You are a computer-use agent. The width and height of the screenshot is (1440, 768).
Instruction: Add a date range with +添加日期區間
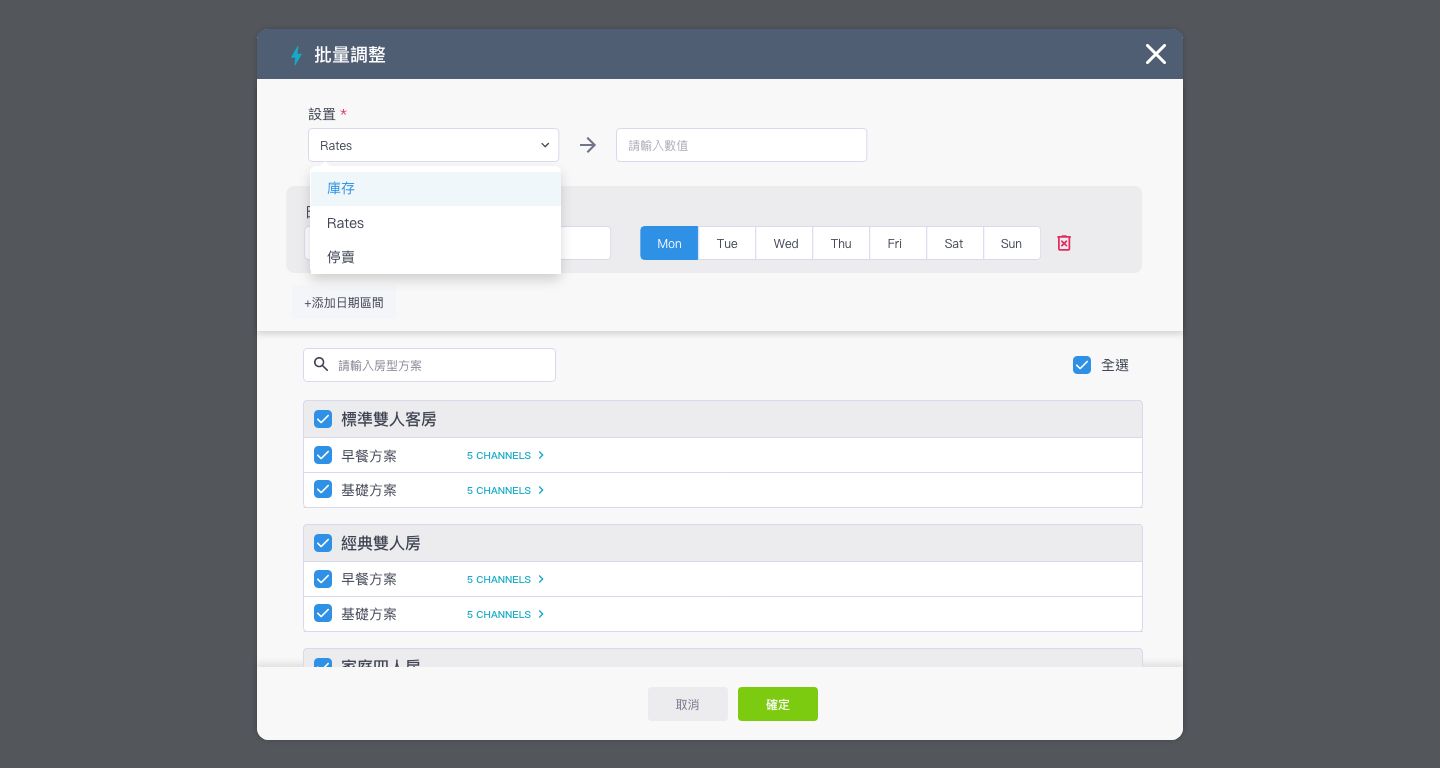(344, 302)
